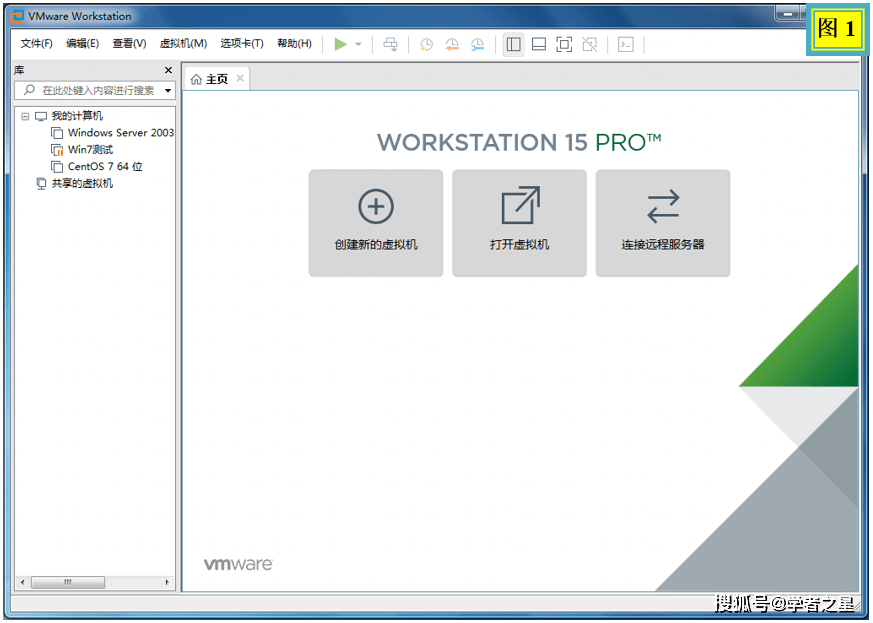Click the search magnifier icon

tap(30, 90)
